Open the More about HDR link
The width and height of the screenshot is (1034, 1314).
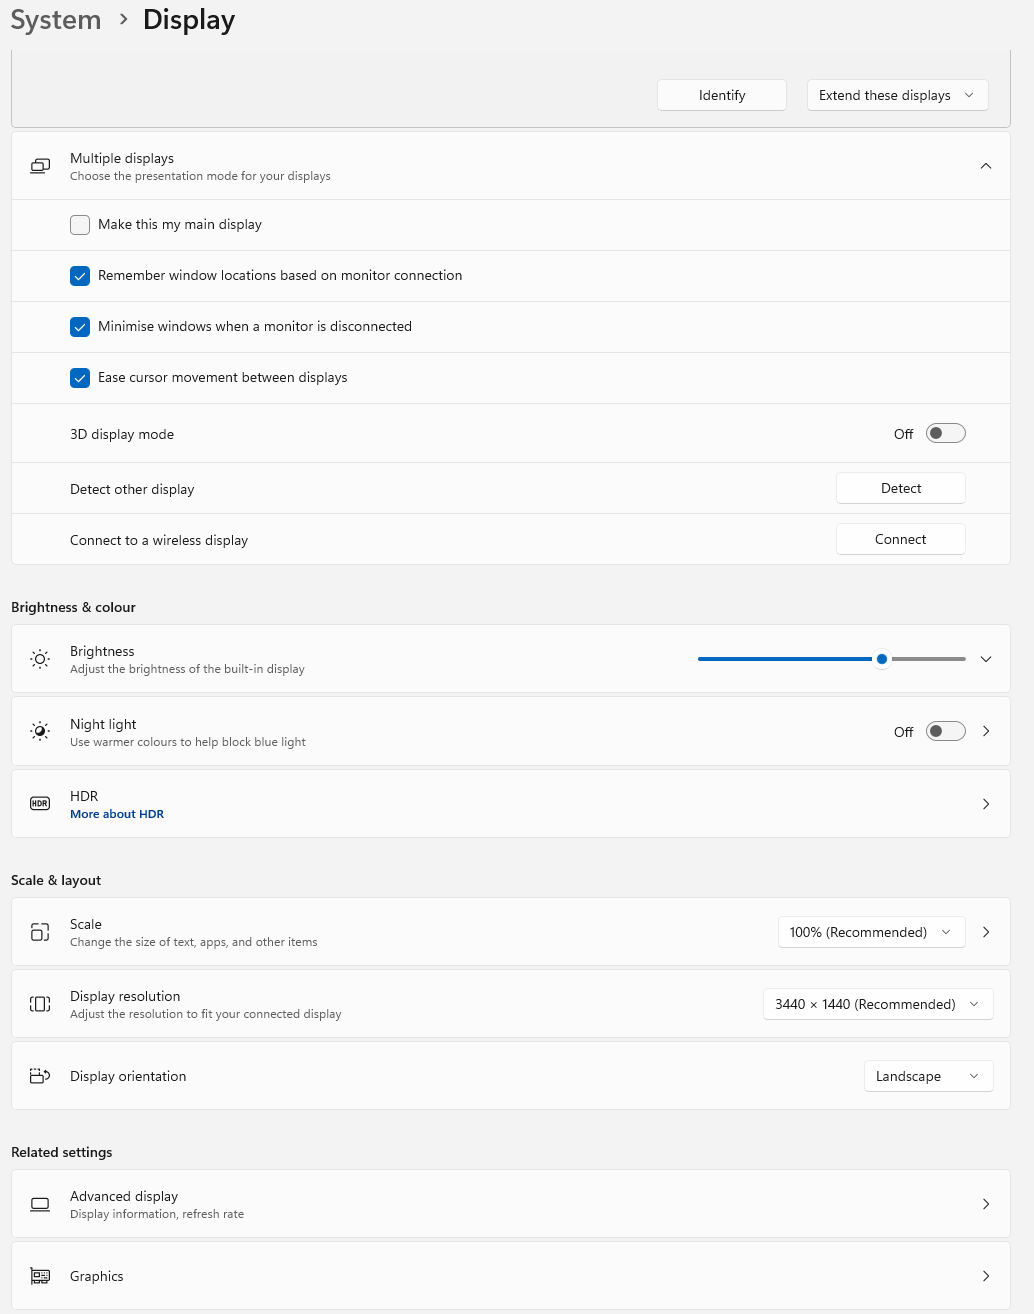click(x=117, y=814)
